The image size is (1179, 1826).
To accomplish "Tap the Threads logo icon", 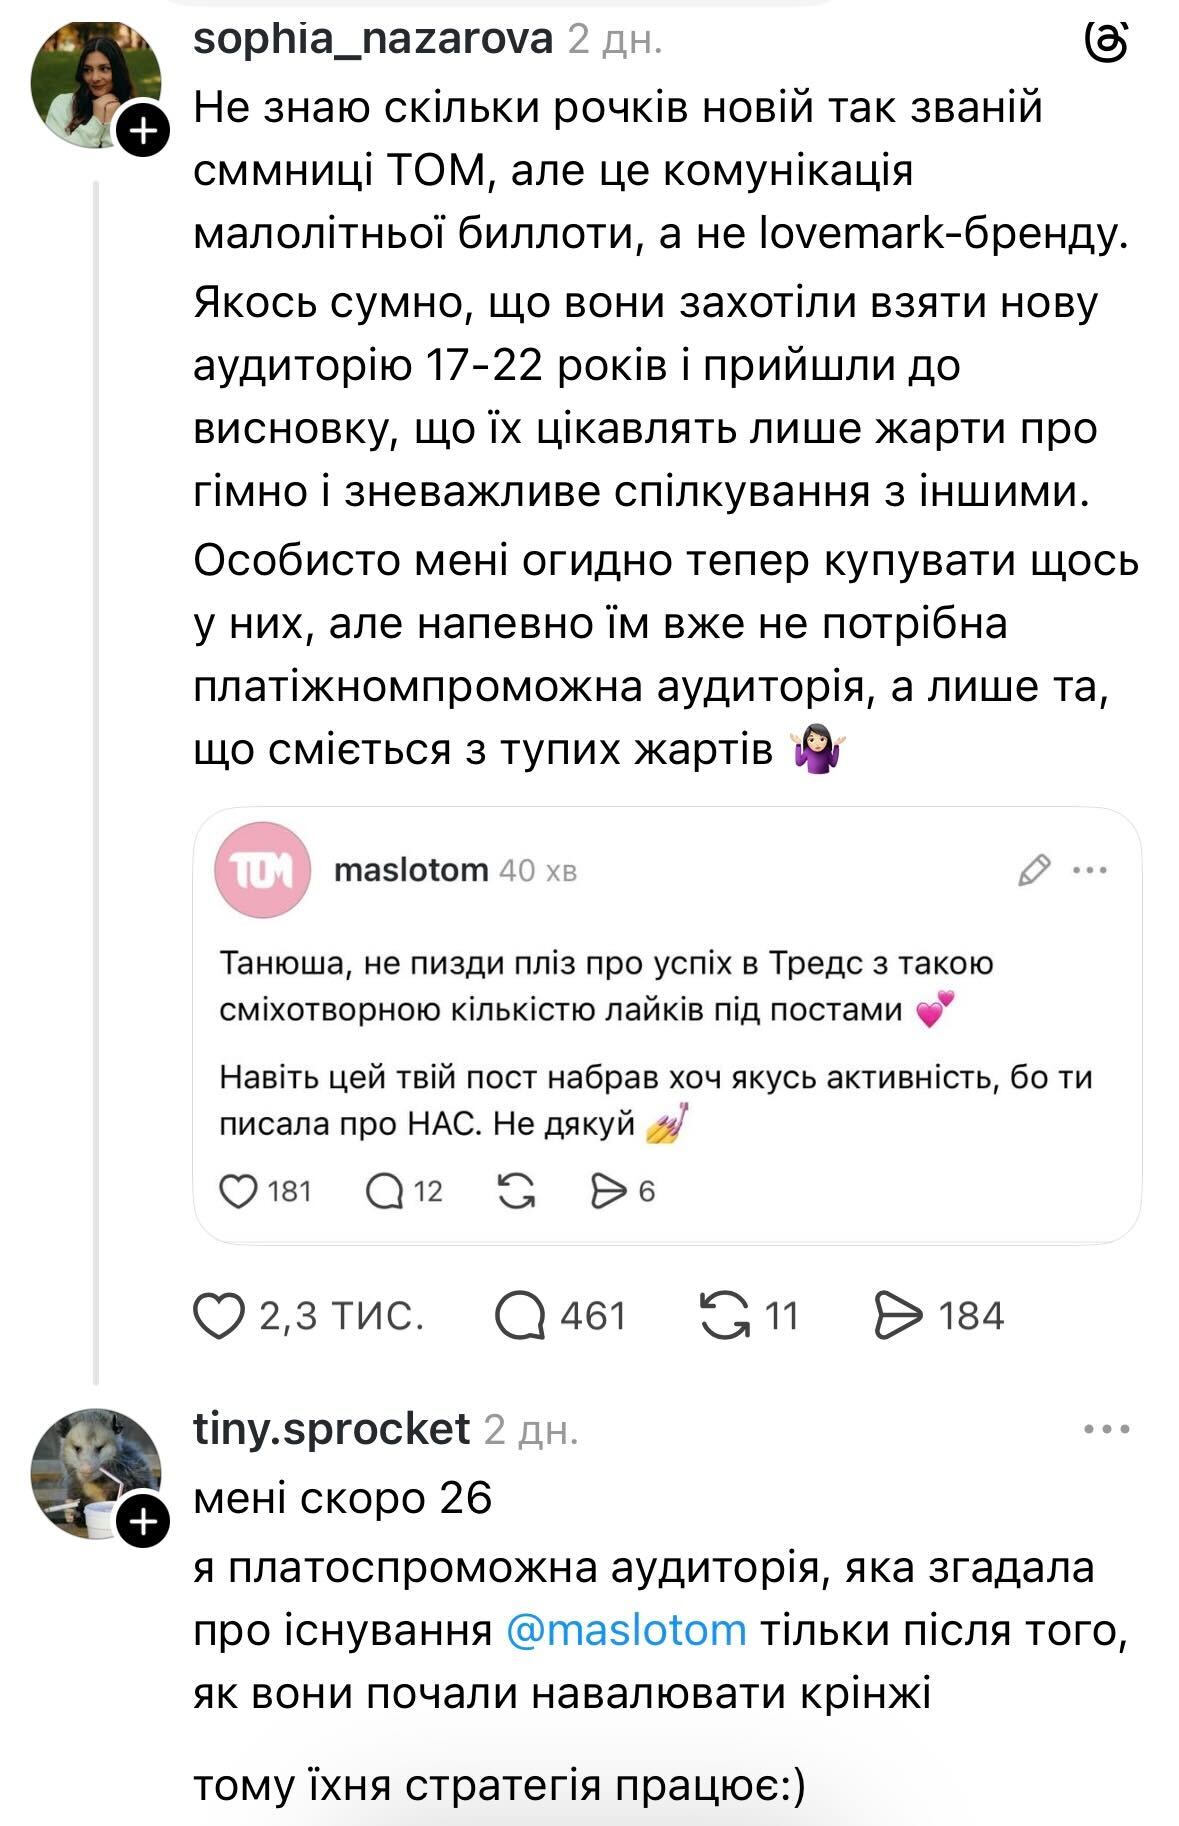I will click(1106, 42).
